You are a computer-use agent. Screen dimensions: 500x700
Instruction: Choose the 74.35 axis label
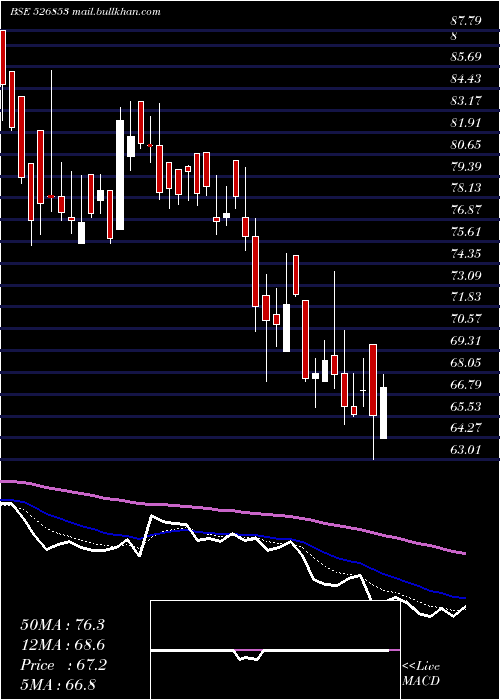tap(466, 254)
